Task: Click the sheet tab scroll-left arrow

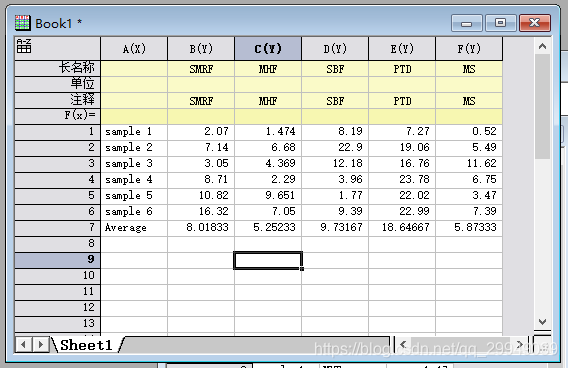Action: (24, 344)
